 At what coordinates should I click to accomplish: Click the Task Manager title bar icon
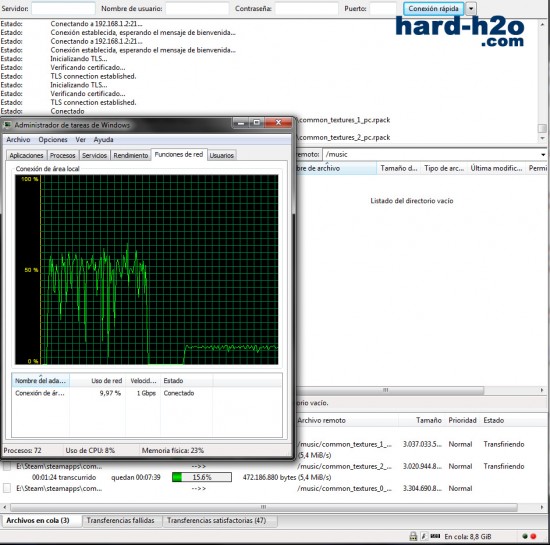7,125
